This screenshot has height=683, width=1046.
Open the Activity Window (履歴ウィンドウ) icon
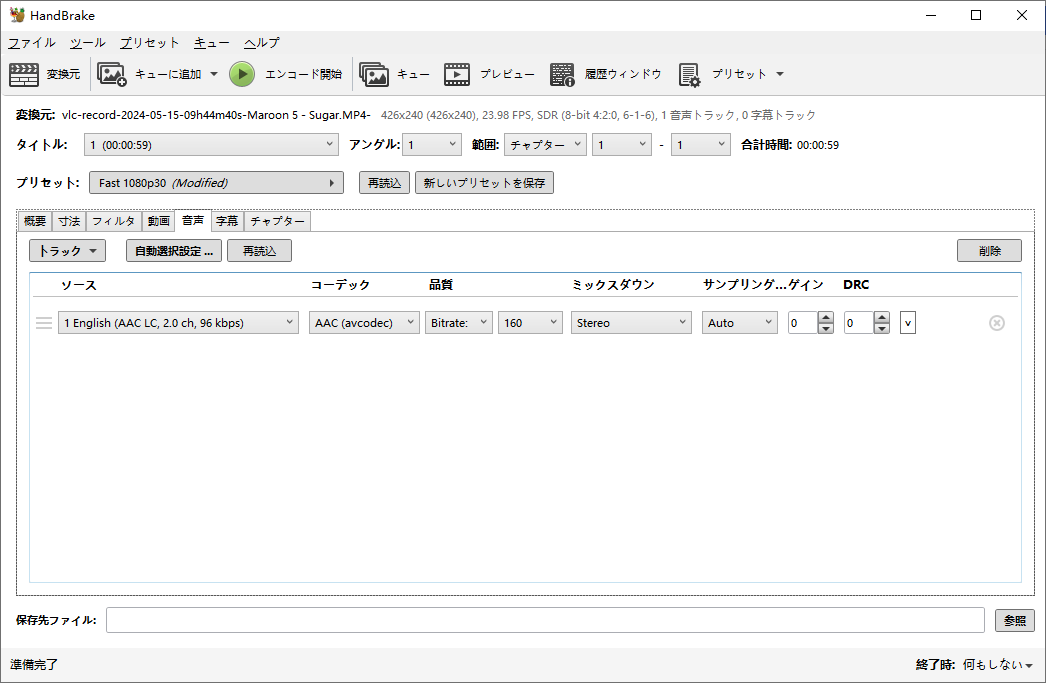click(x=562, y=74)
